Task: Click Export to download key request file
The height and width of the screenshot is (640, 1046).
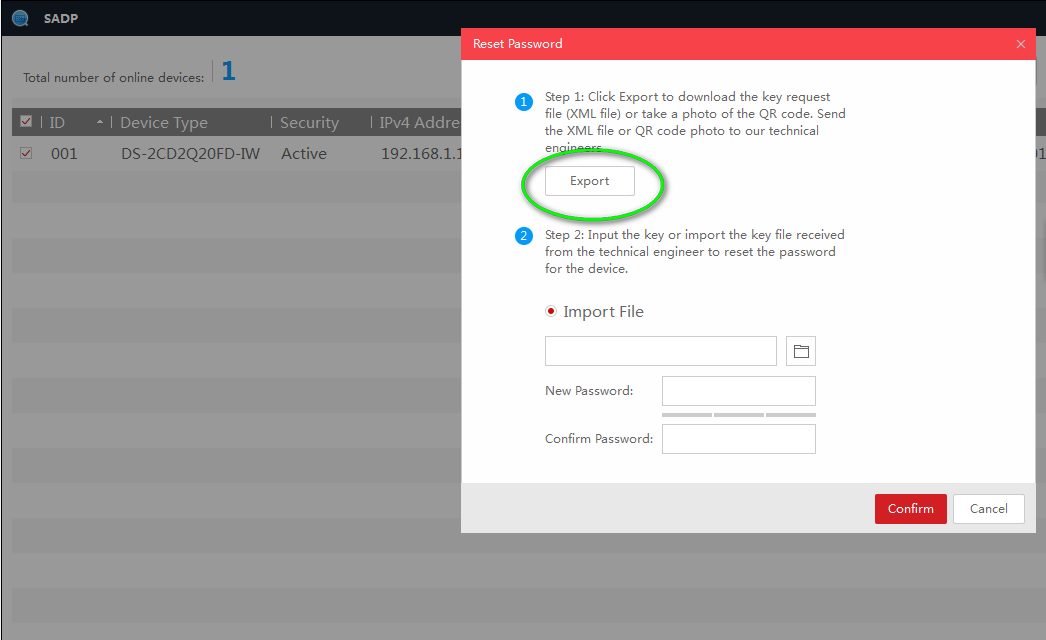Action: [x=589, y=181]
